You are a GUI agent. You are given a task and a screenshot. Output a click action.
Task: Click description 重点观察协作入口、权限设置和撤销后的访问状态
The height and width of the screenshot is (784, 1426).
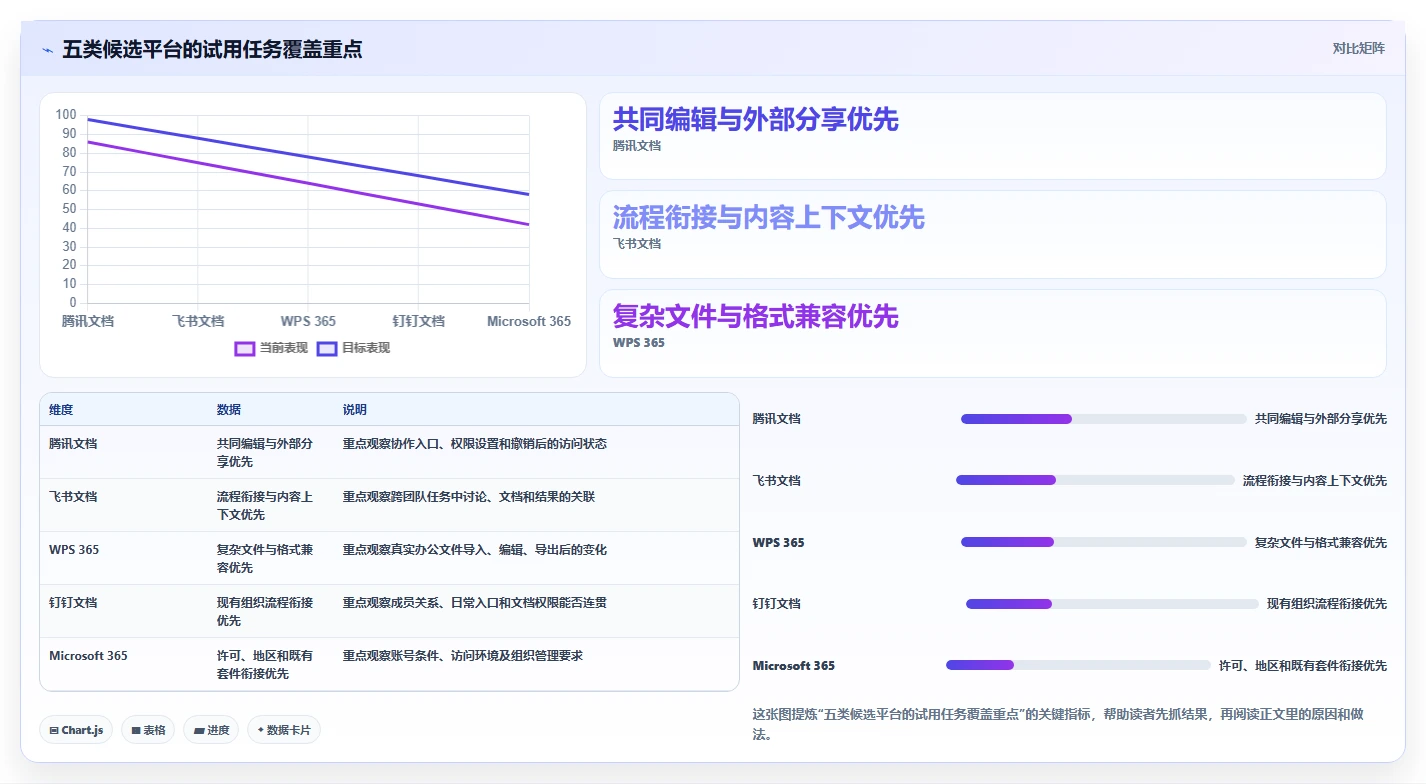(x=475, y=443)
